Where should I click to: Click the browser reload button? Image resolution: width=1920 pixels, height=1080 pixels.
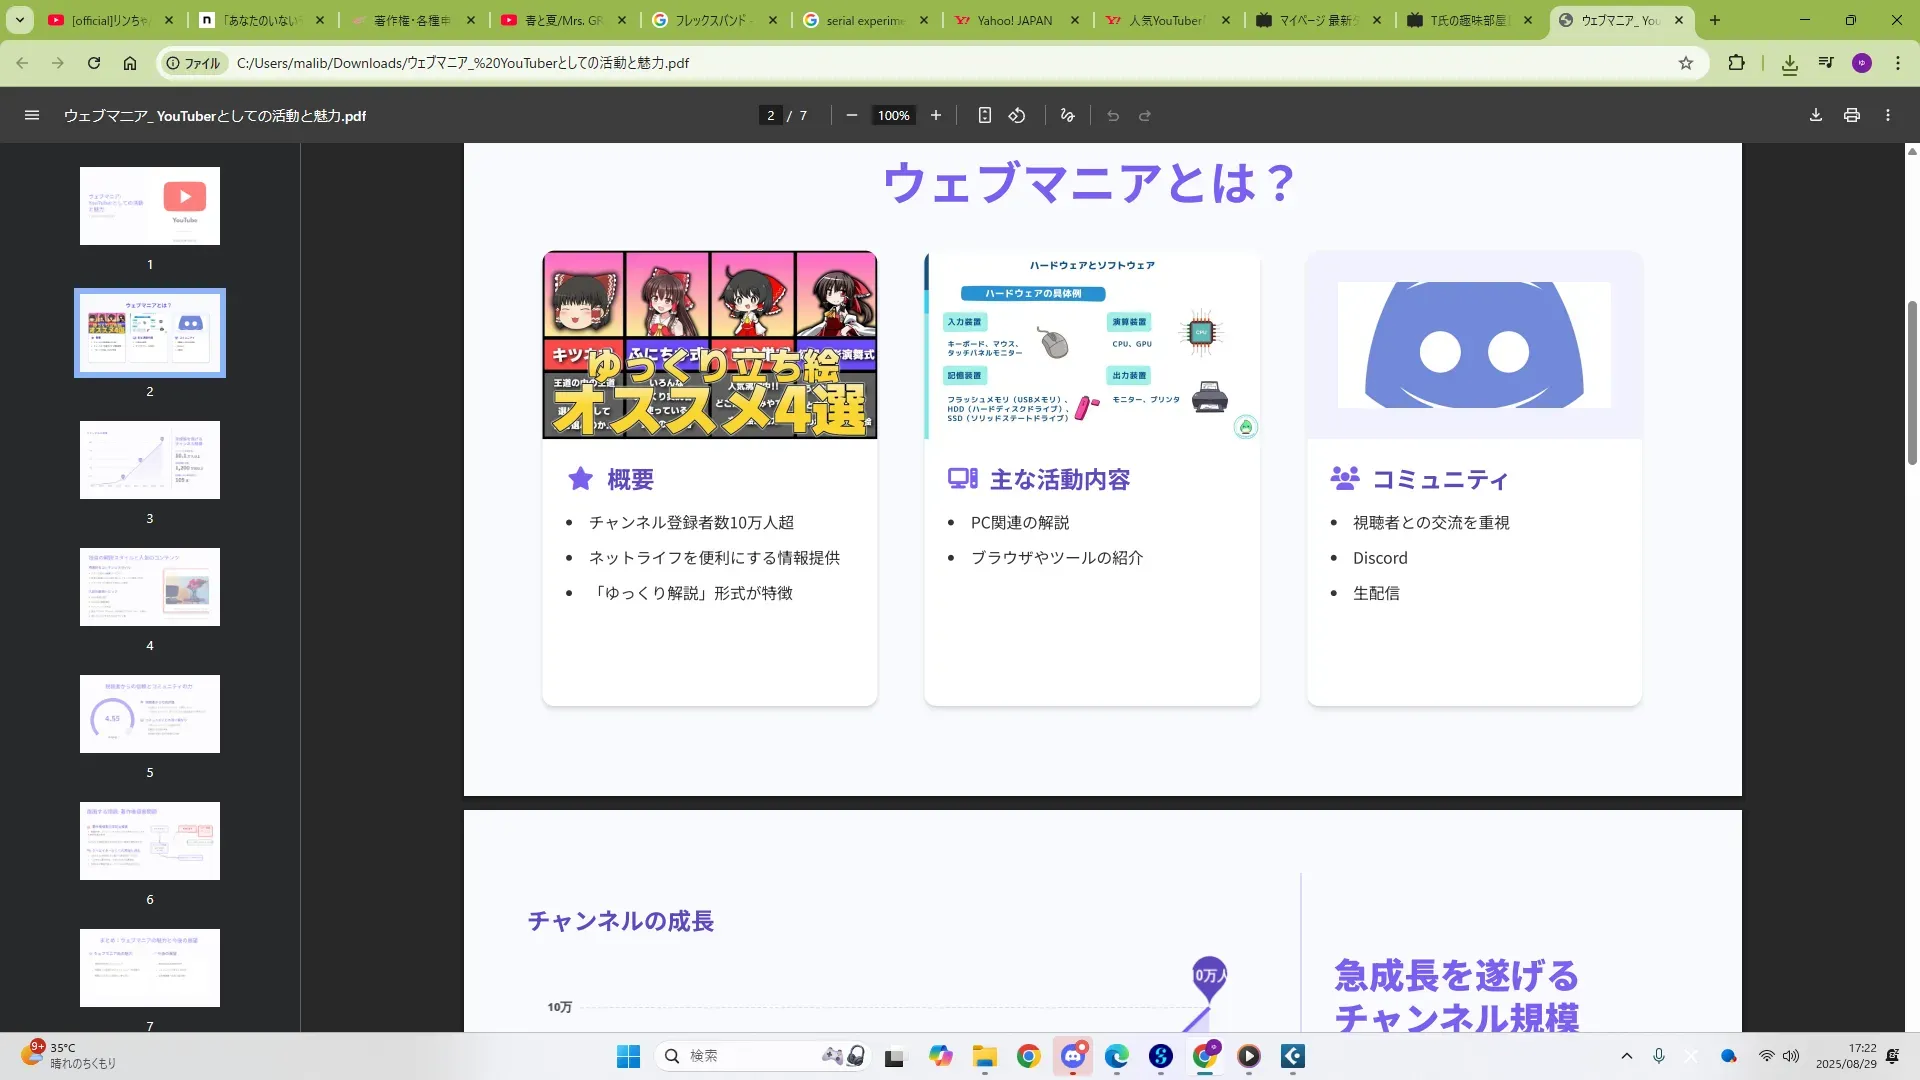click(x=94, y=63)
